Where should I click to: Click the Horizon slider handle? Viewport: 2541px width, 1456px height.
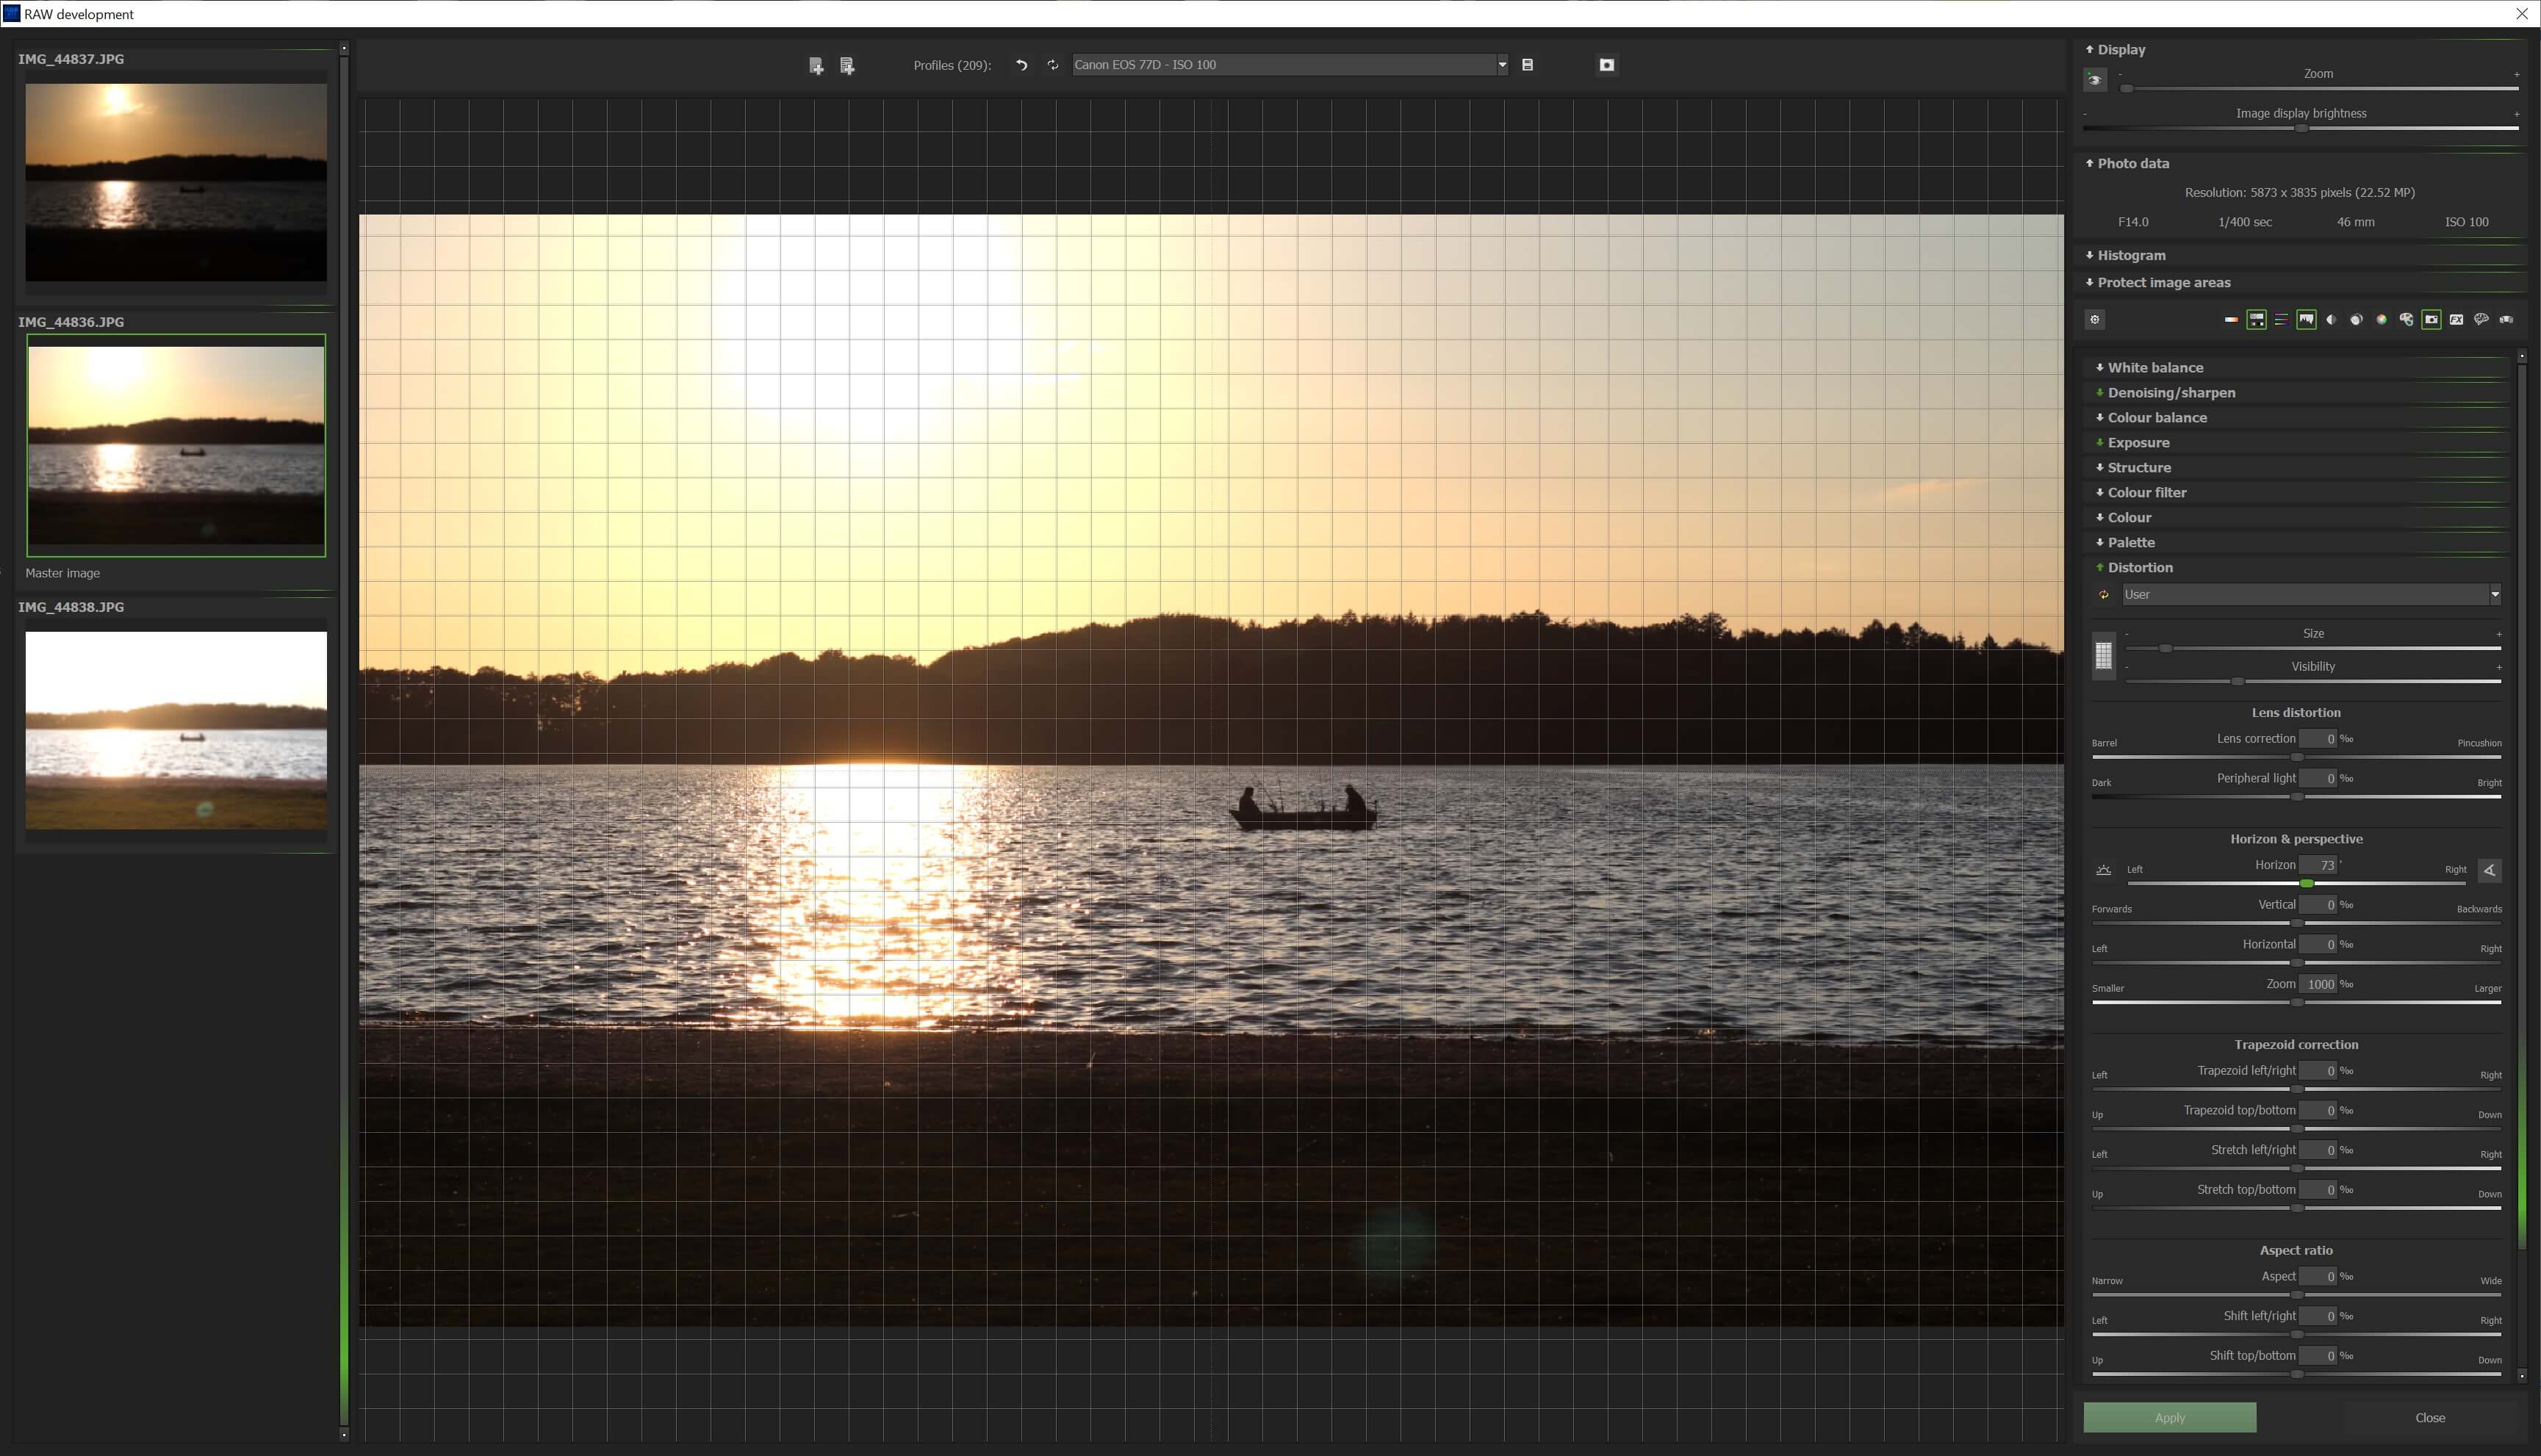[x=2306, y=883]
